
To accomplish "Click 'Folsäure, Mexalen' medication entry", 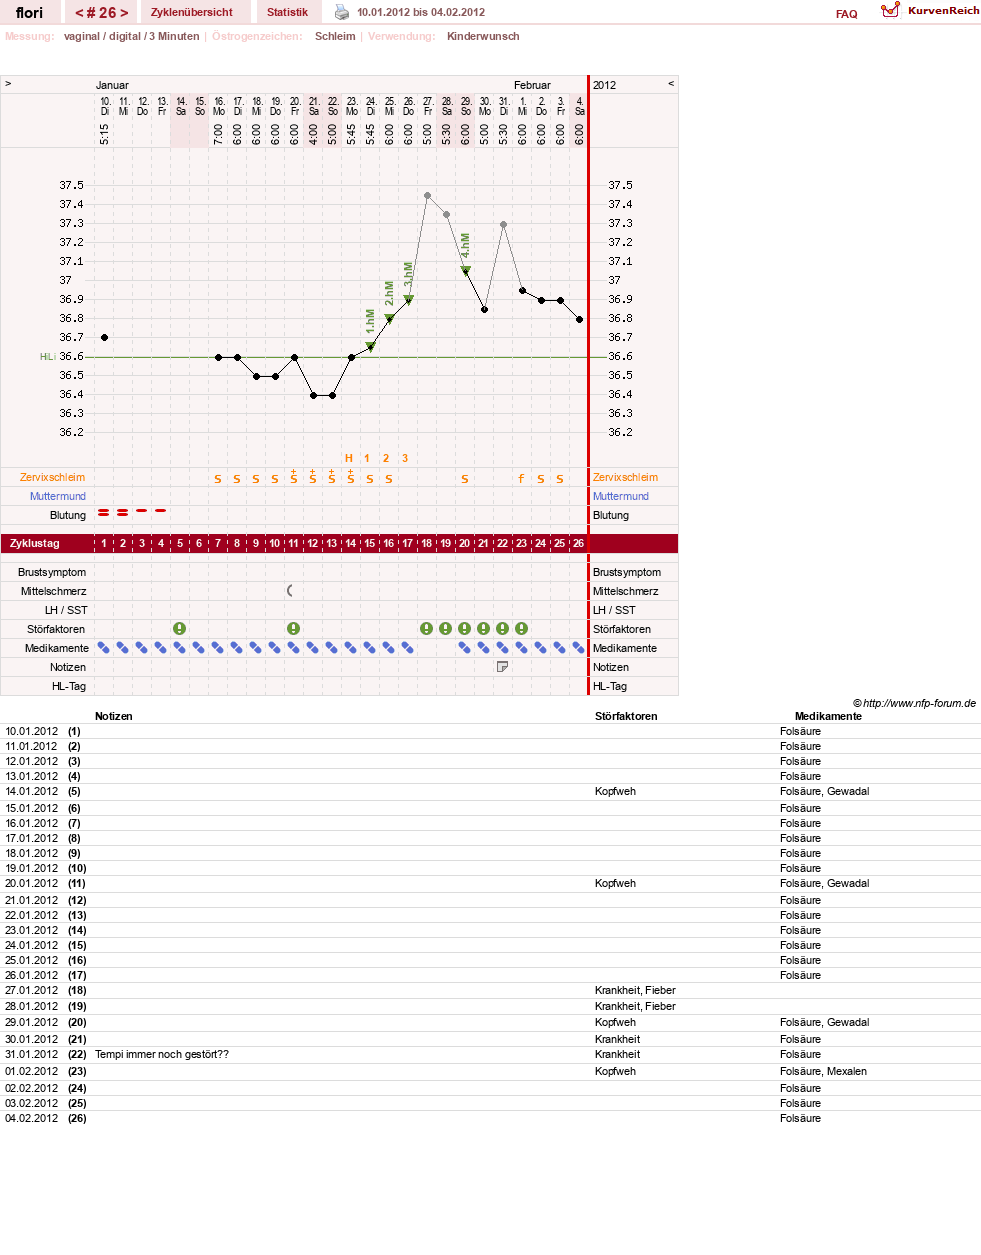I will pos(824,1071).
